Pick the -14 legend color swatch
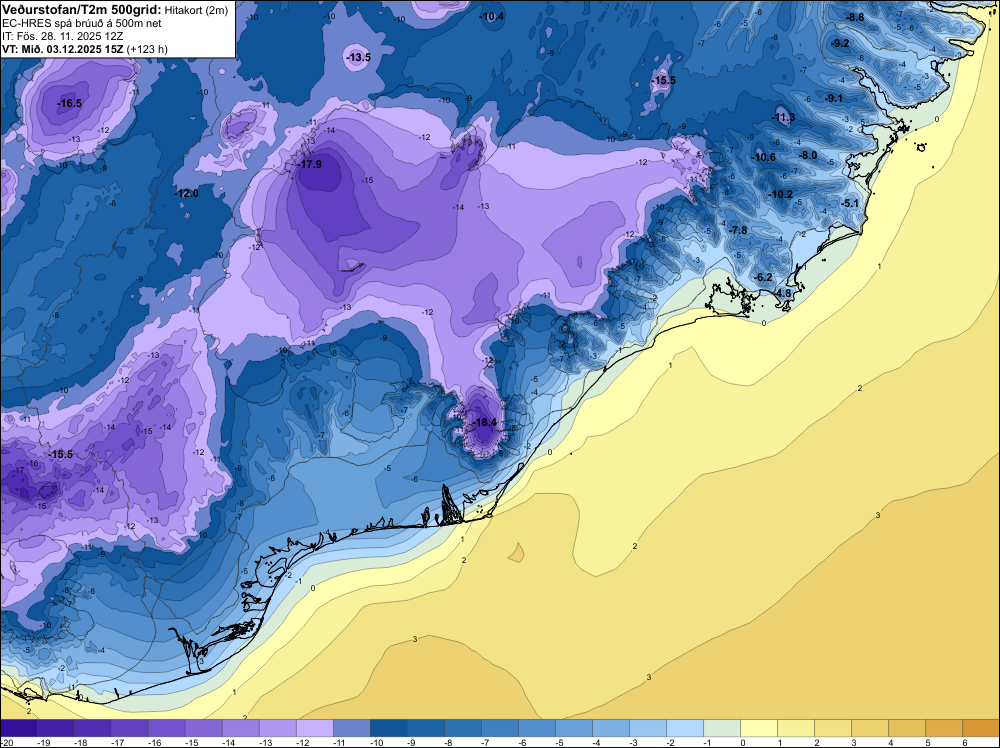 click(240, 728)
